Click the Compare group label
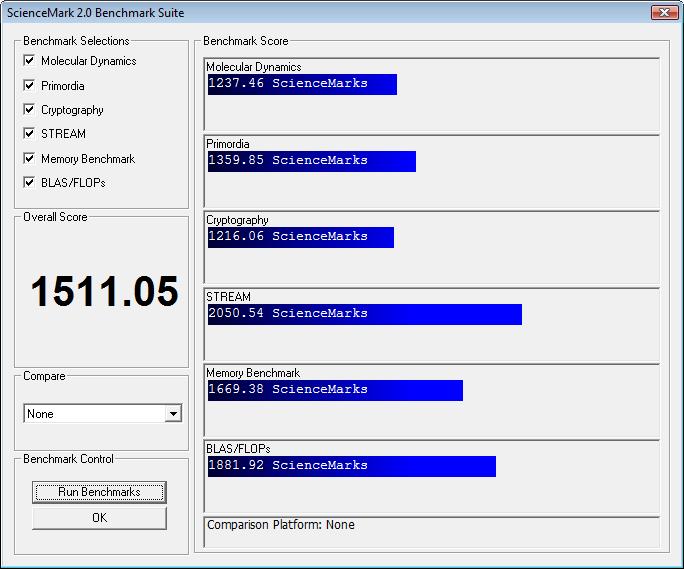Screen dimensions: 684x569 point(44,376)
